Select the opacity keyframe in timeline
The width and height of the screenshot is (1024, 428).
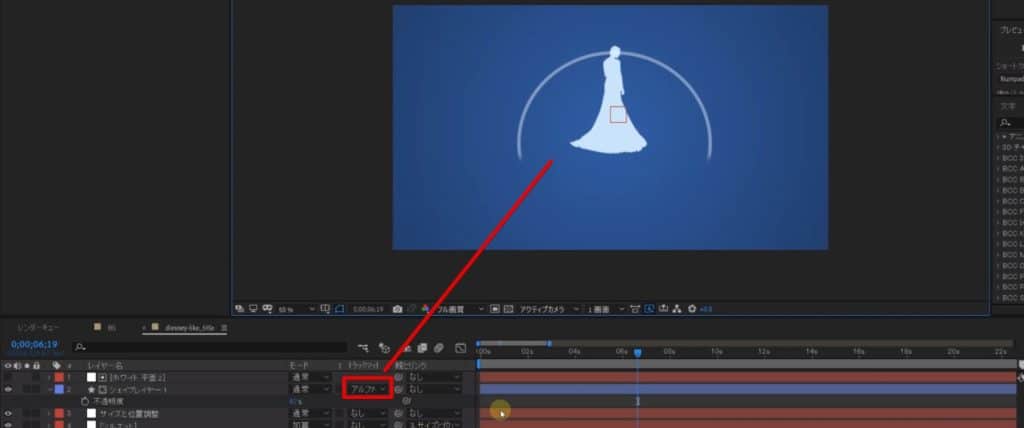click(x=638, y=401)
